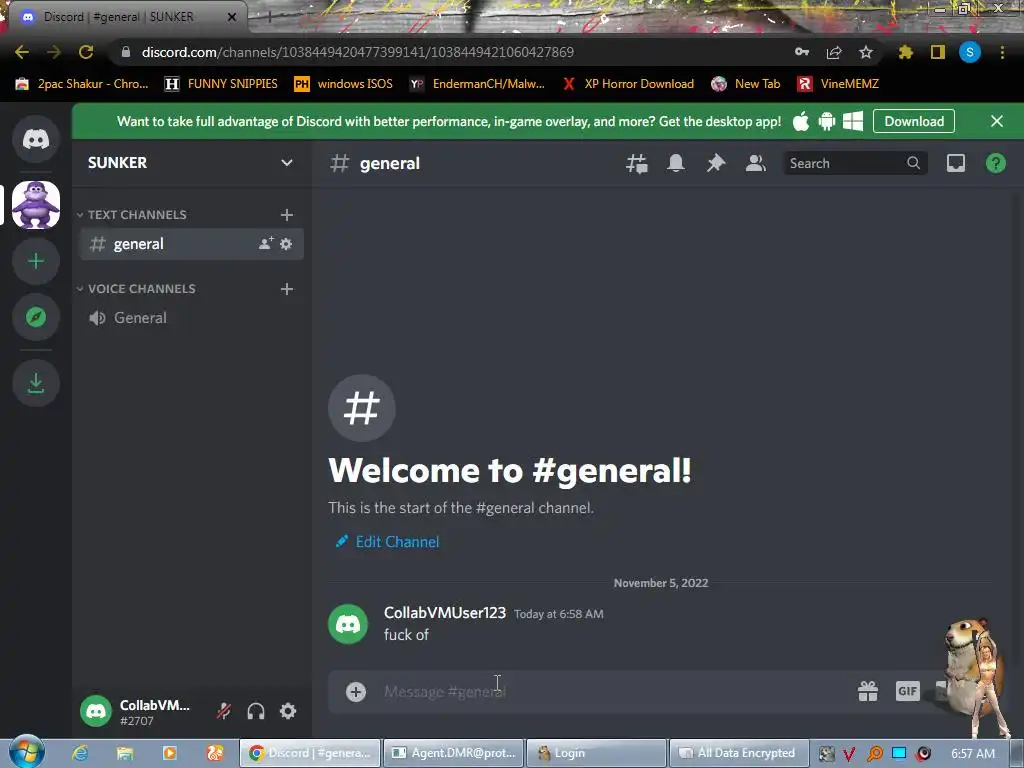Select the #general text channel
Image resolution: width=1024 pixels, height=768 pixels.
coord(191,244)
